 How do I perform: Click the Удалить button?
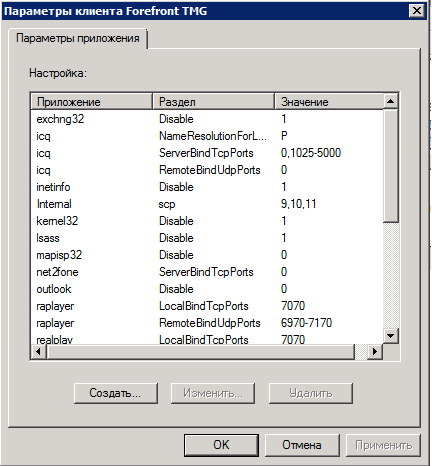click(311, 393)
